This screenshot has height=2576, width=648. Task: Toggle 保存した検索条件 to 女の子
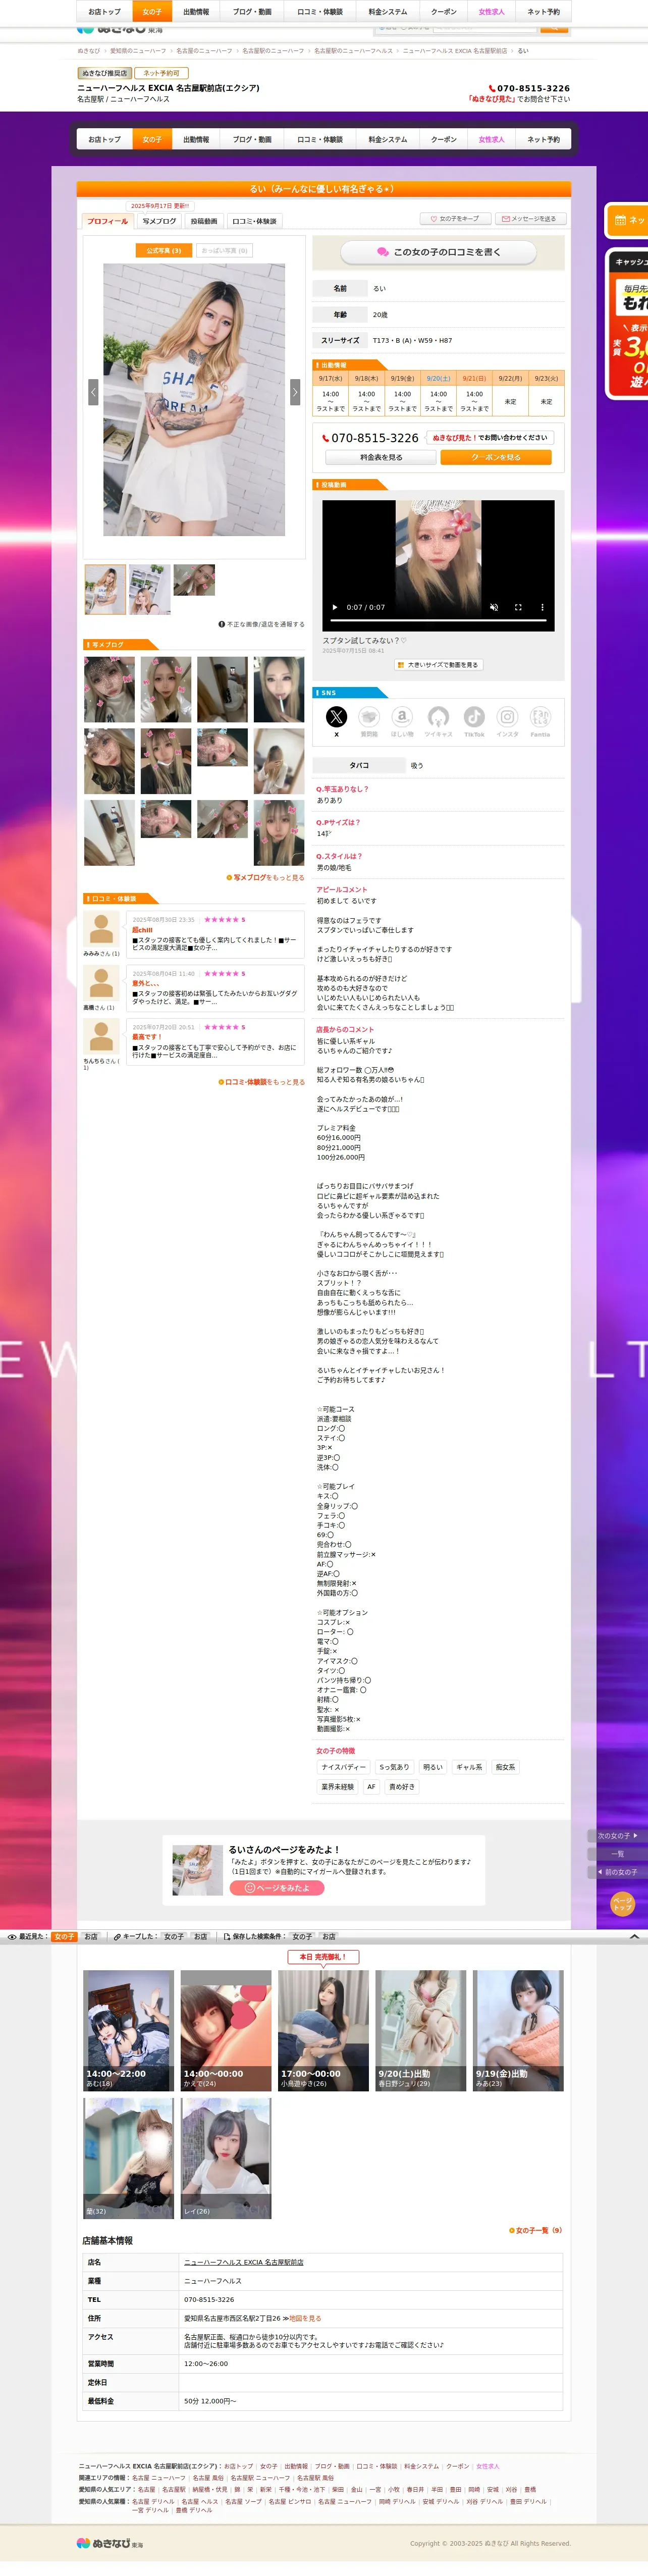[x=302, y=1937]
